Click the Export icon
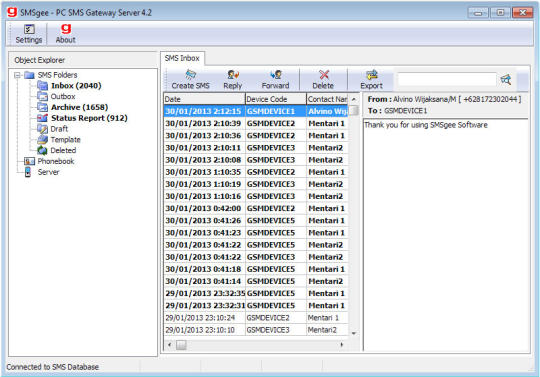Viewport: 540px width, 377px height. 372,75
